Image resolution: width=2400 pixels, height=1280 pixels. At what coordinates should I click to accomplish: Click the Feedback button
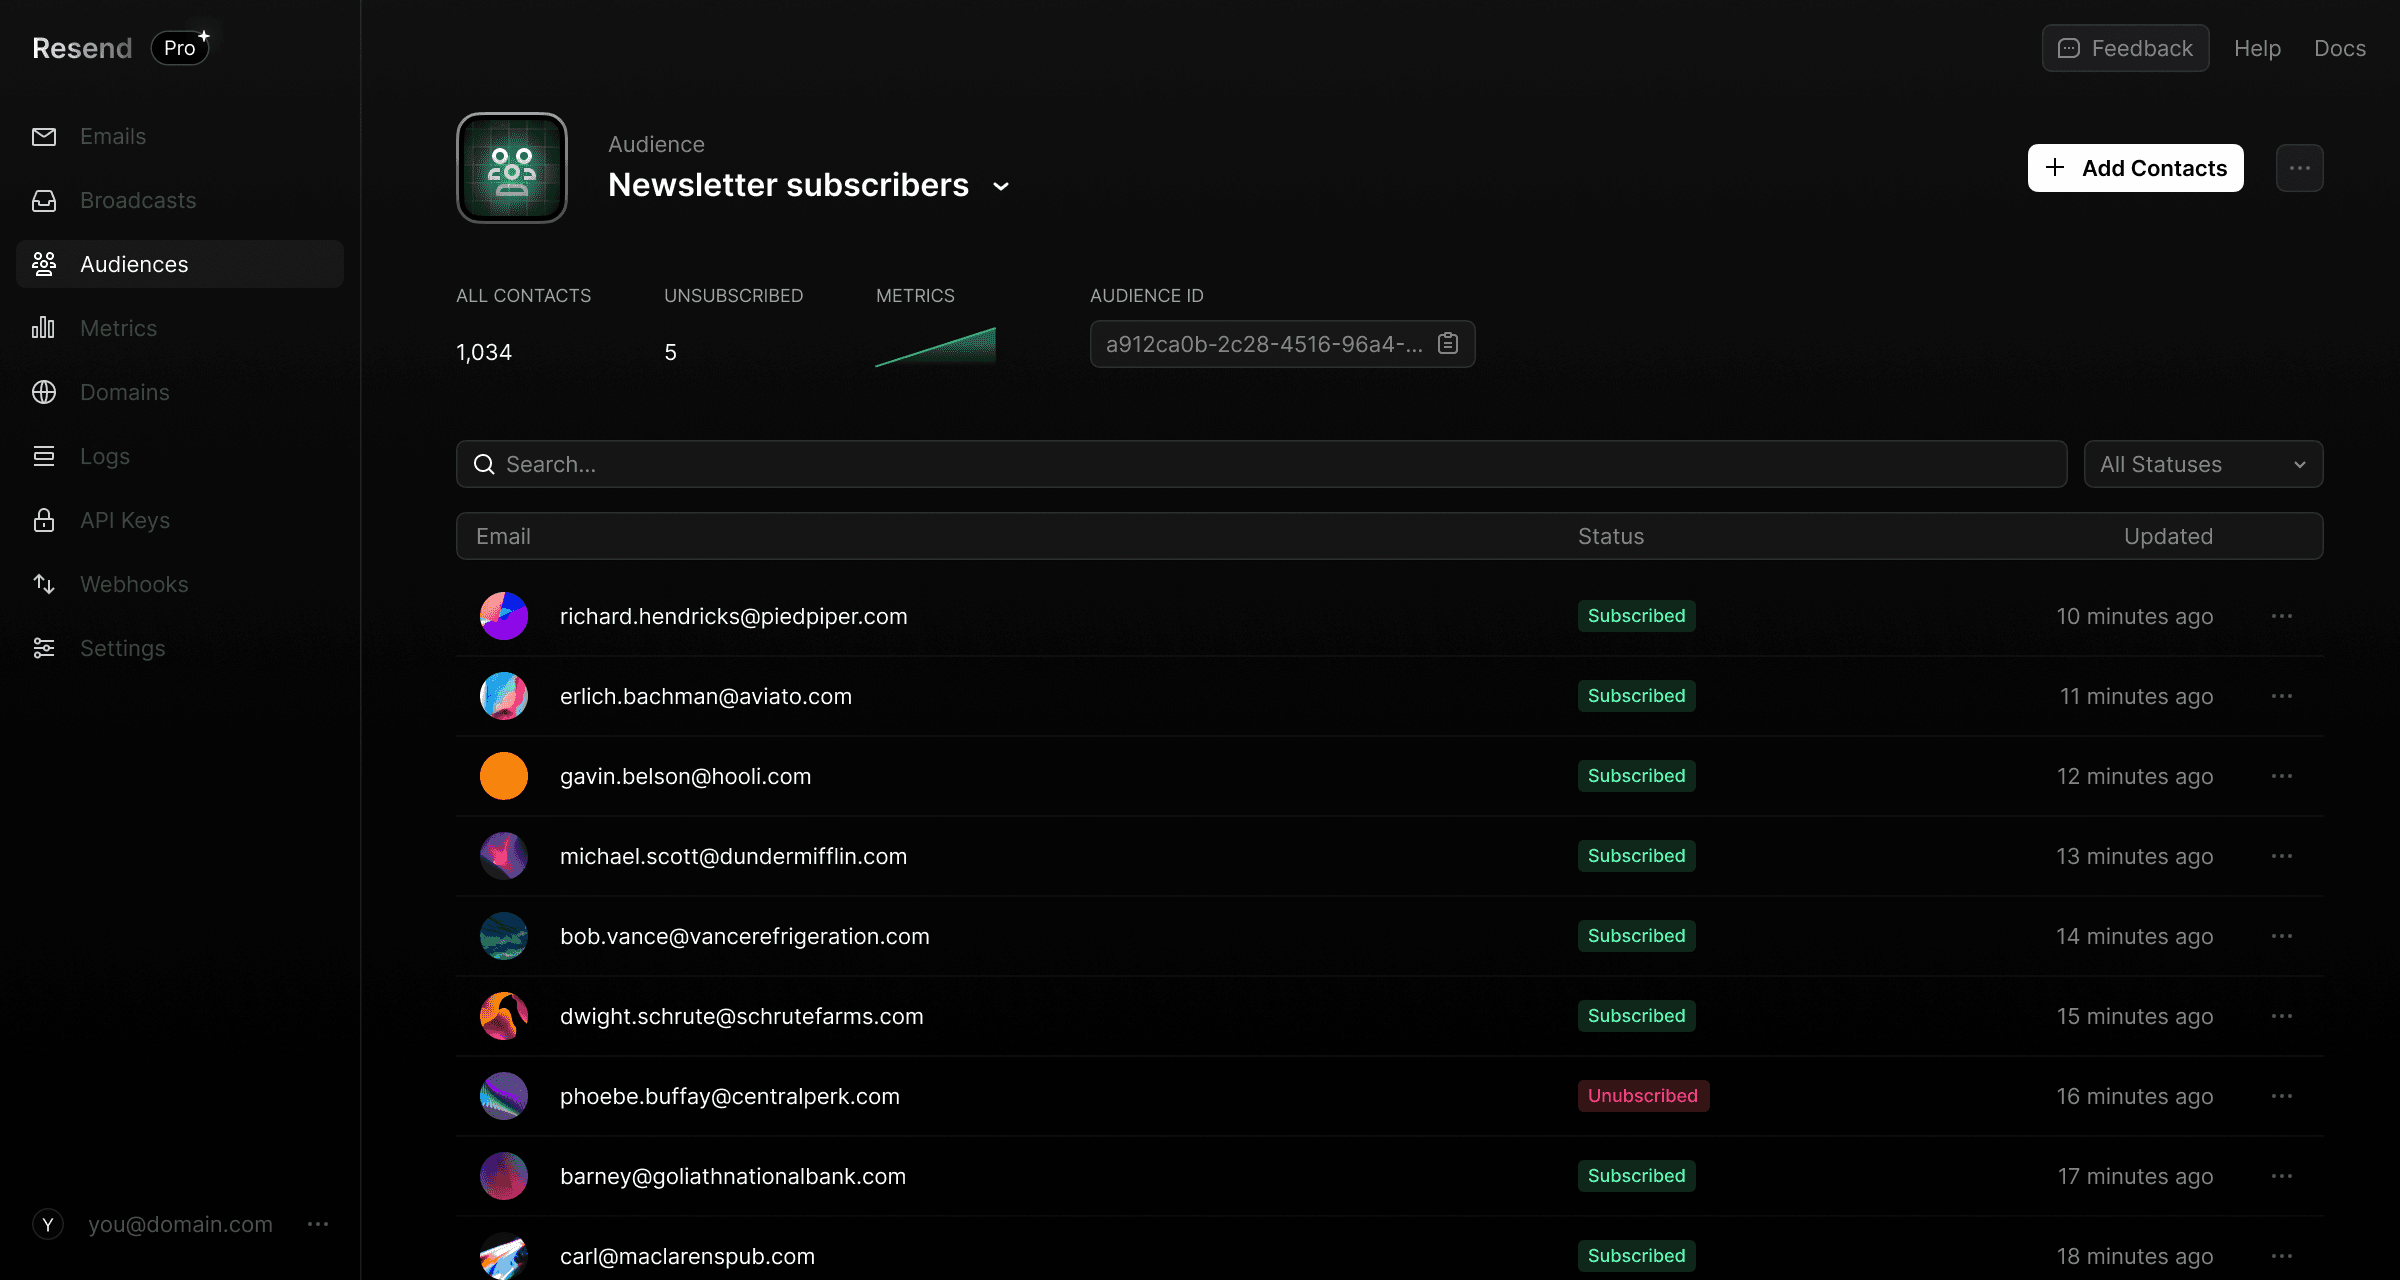pos(2125,48)
